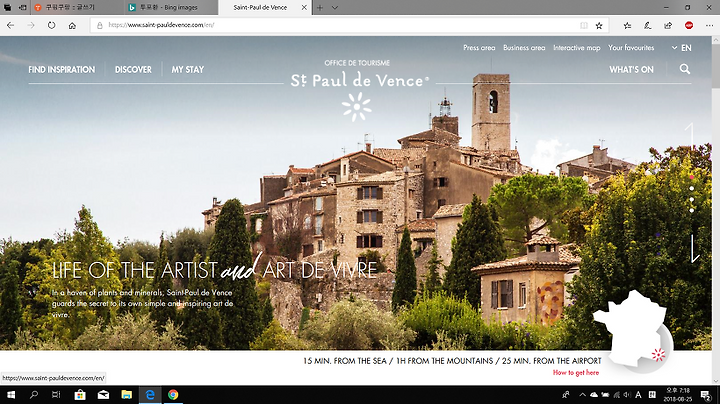The width and height of the screenshot is (720, 404).
Task: Open the WHAT'S ON menu
Action: click(631, 69)
